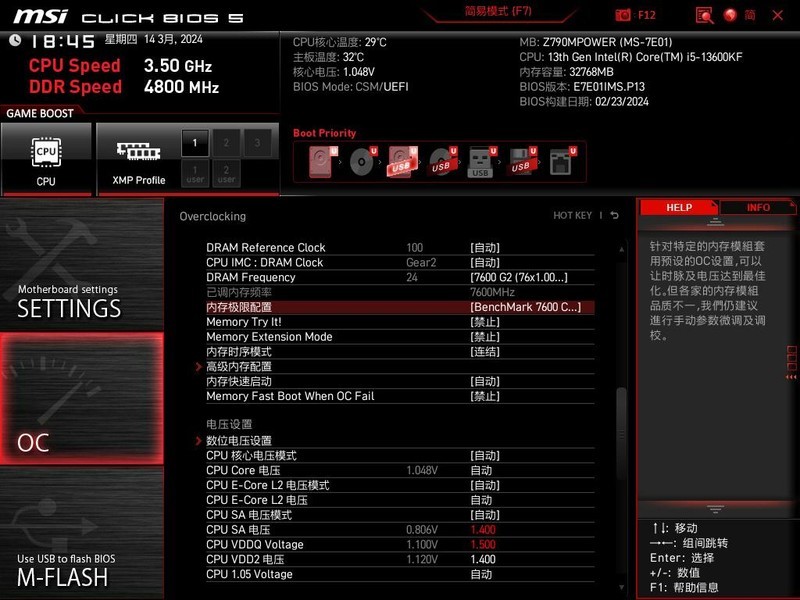800x600 pixels.
Task: Select the CD/DVD drive in Boot Priority
Action: coord(360,163)
